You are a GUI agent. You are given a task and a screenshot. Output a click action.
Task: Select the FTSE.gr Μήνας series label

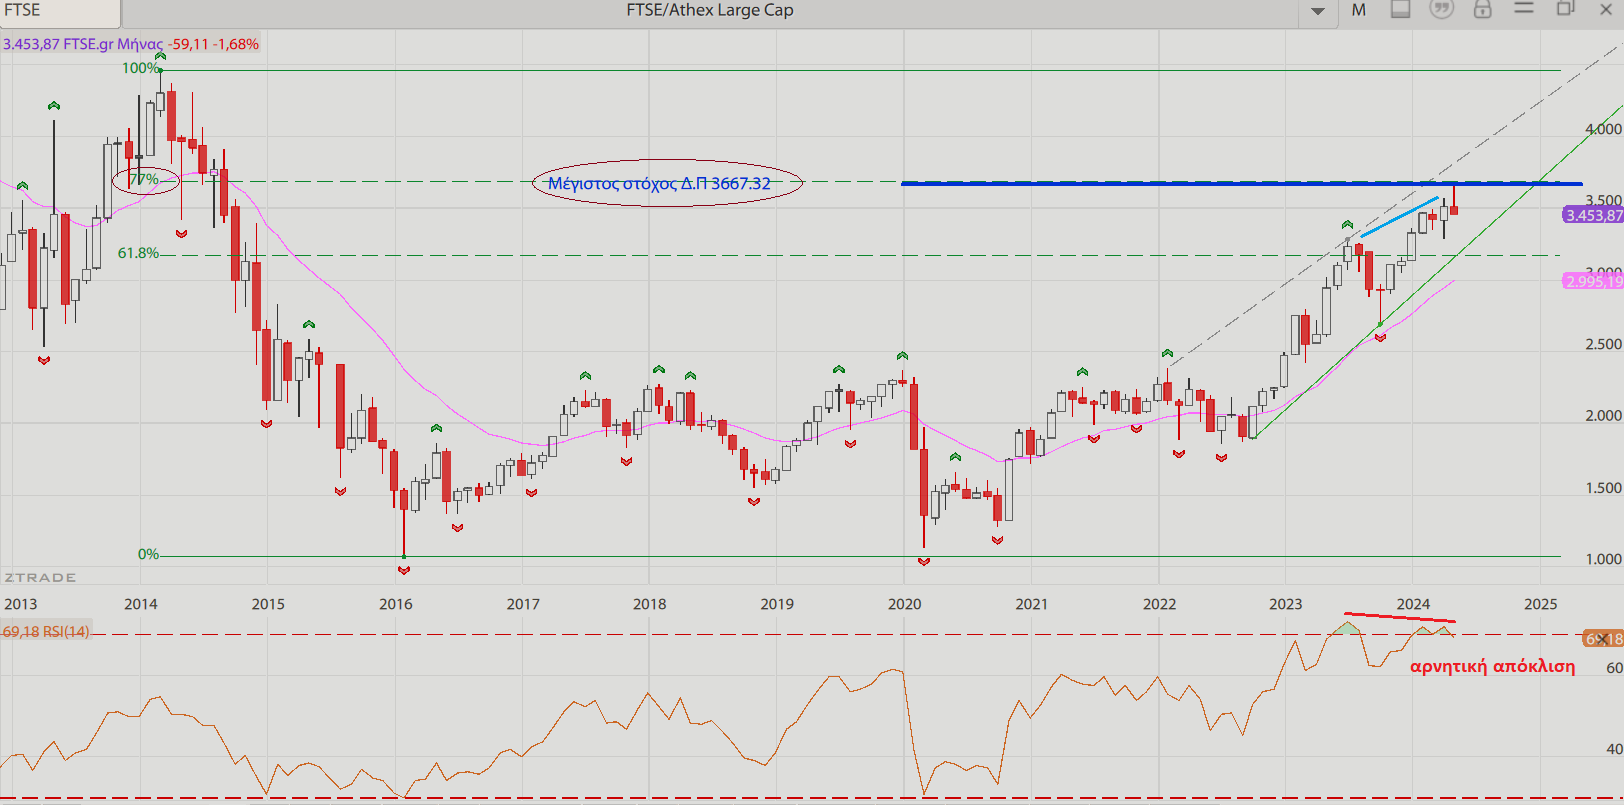[113, 44]
